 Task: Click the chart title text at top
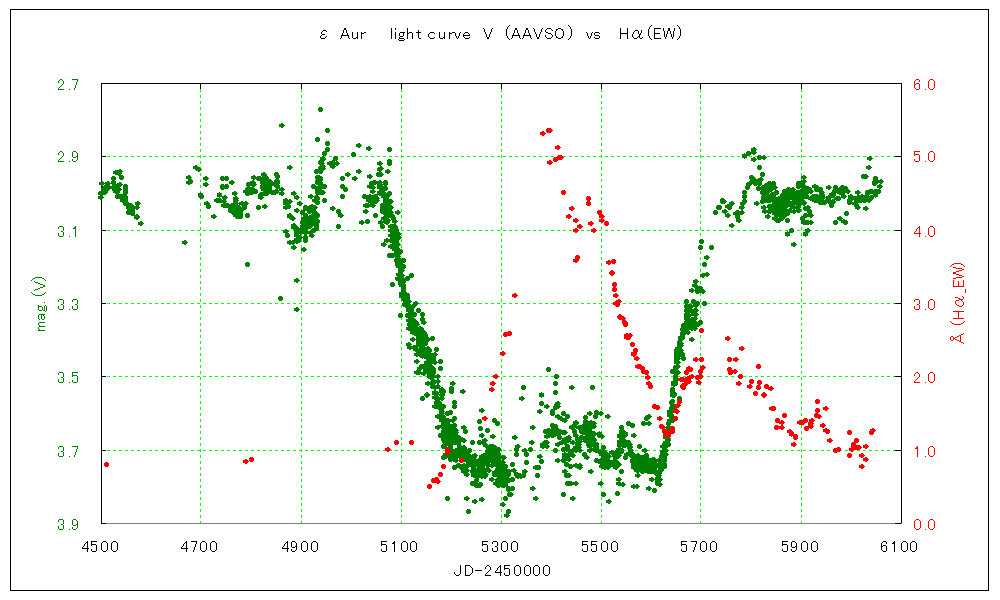pos(500,34)
